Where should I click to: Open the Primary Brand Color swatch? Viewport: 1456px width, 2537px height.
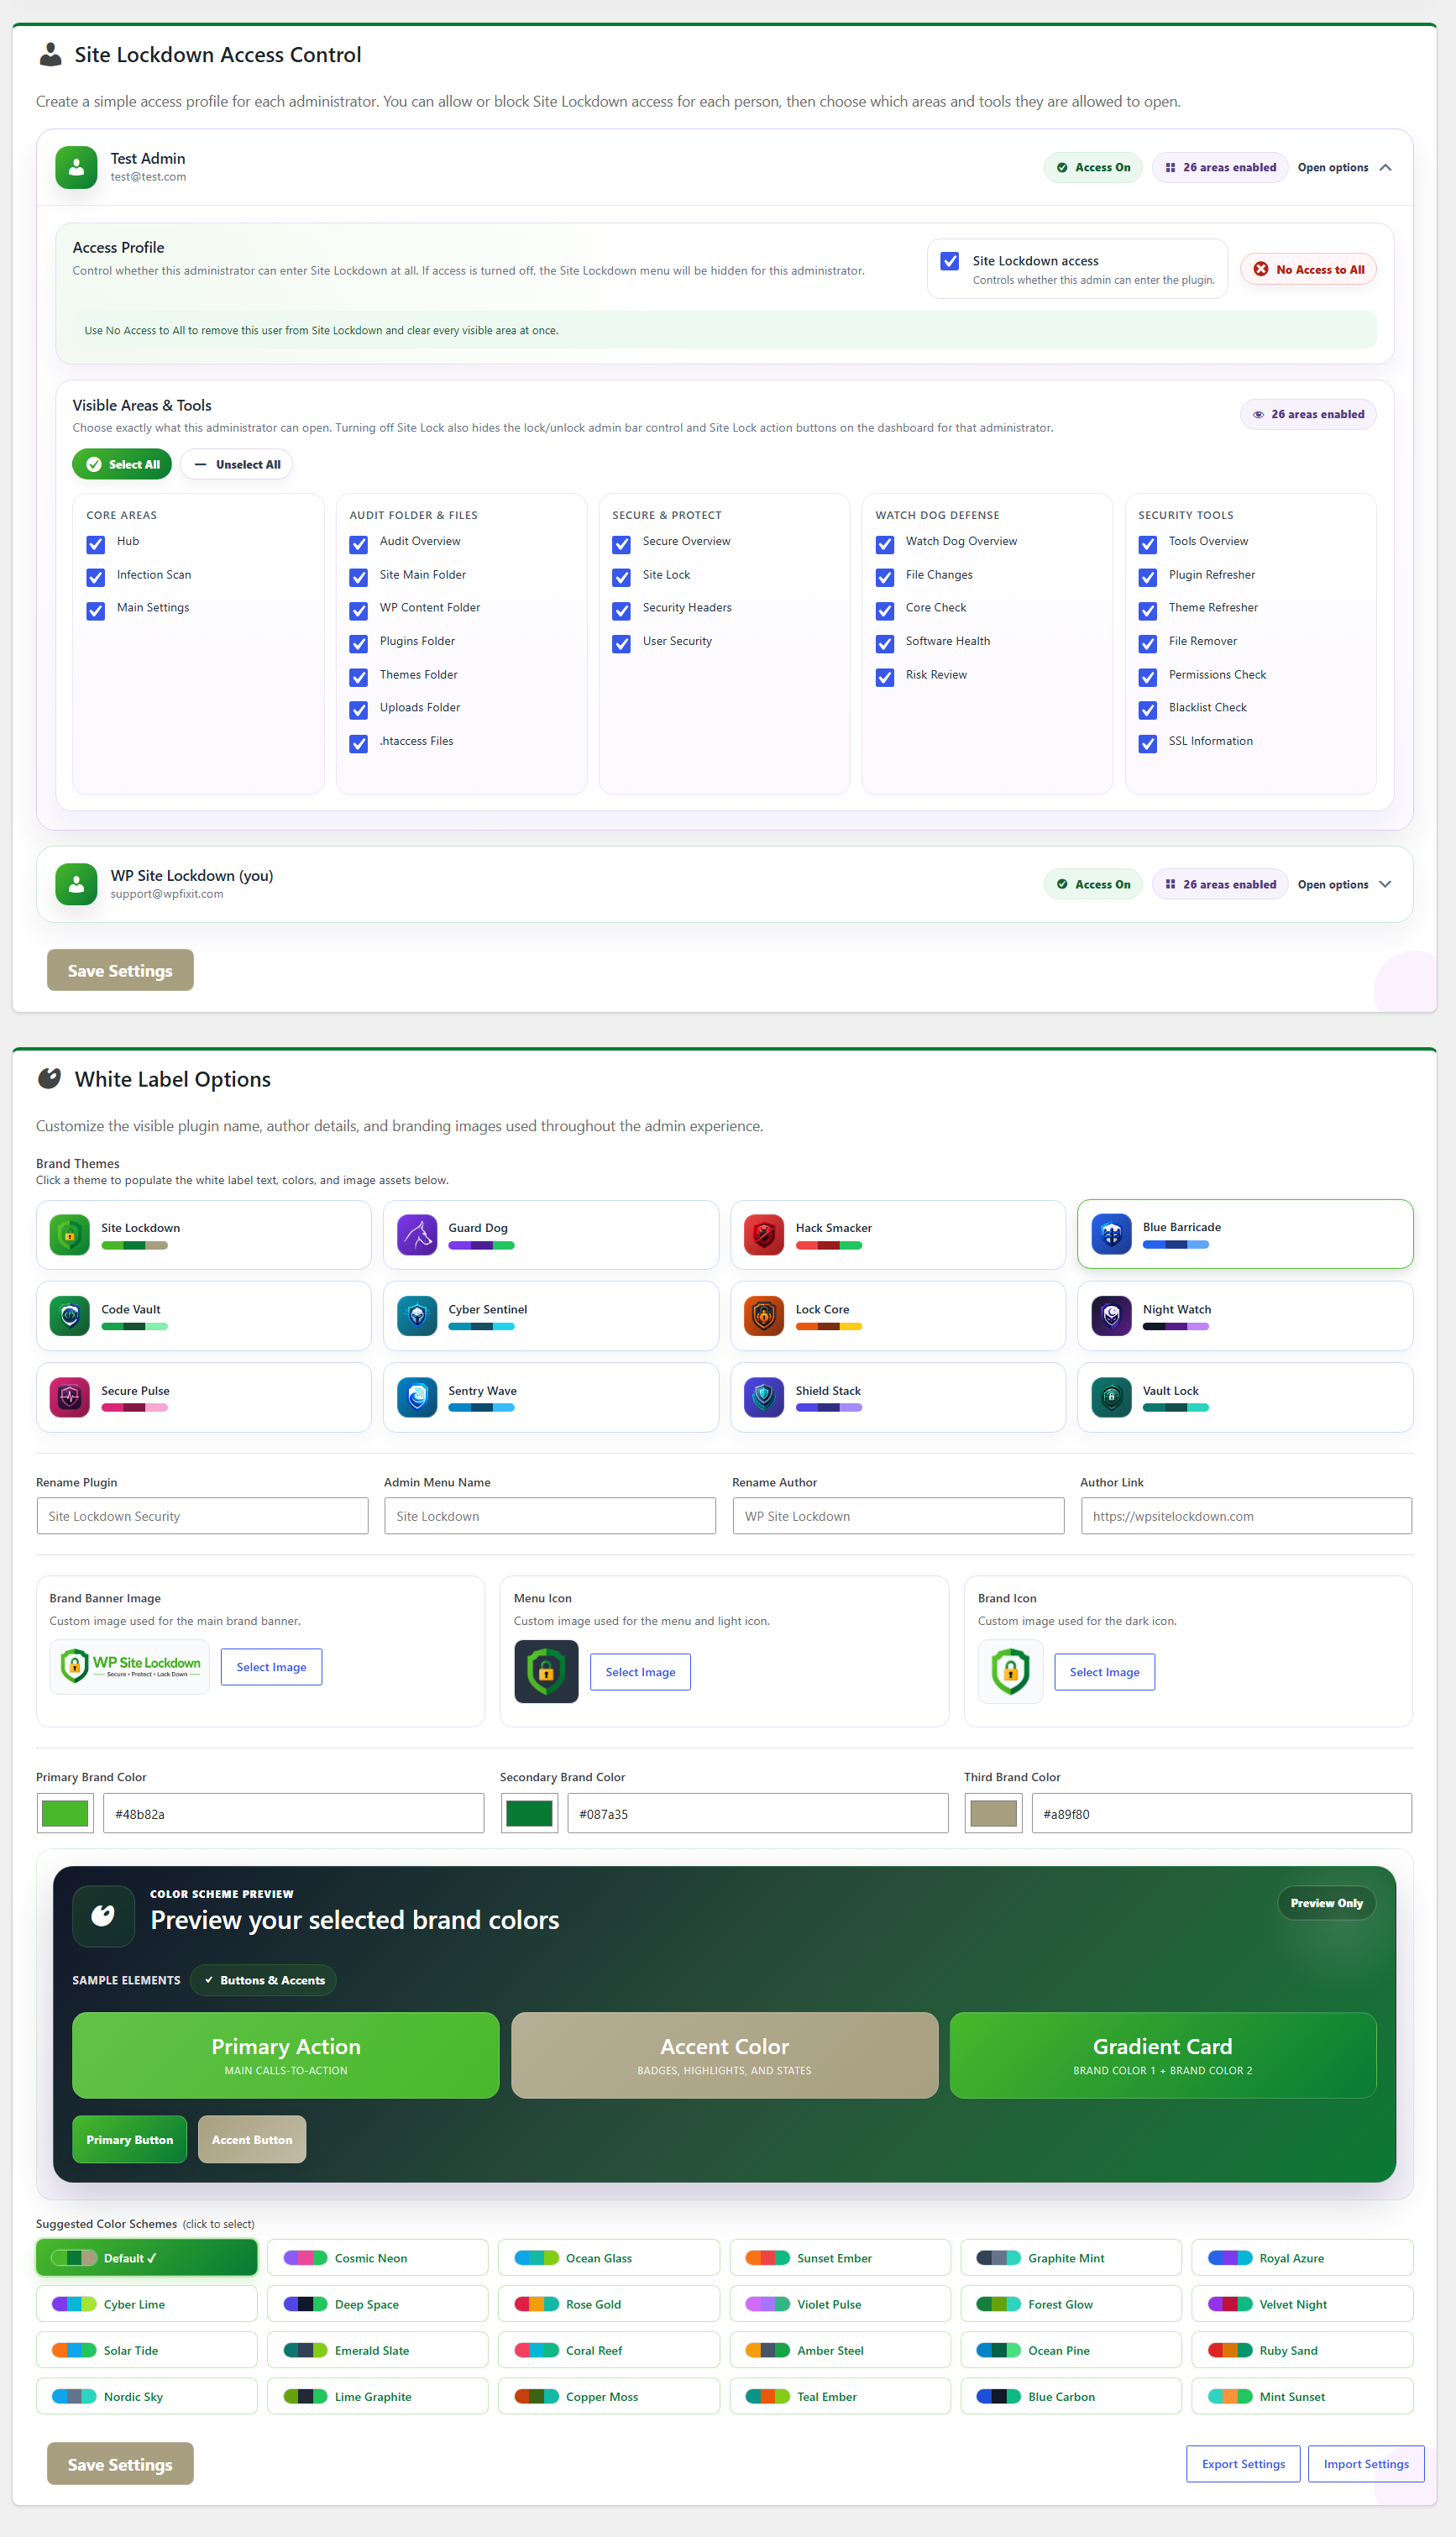coord(65,1812)
